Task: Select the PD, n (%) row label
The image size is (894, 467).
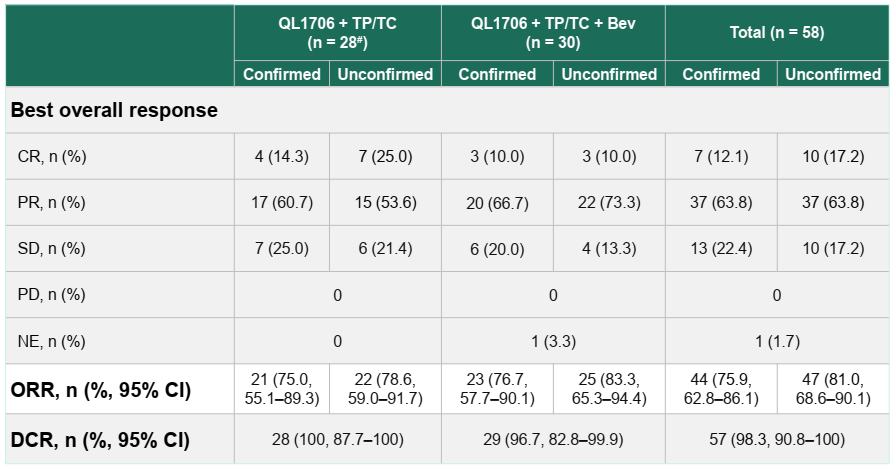Action: point(51,295)
